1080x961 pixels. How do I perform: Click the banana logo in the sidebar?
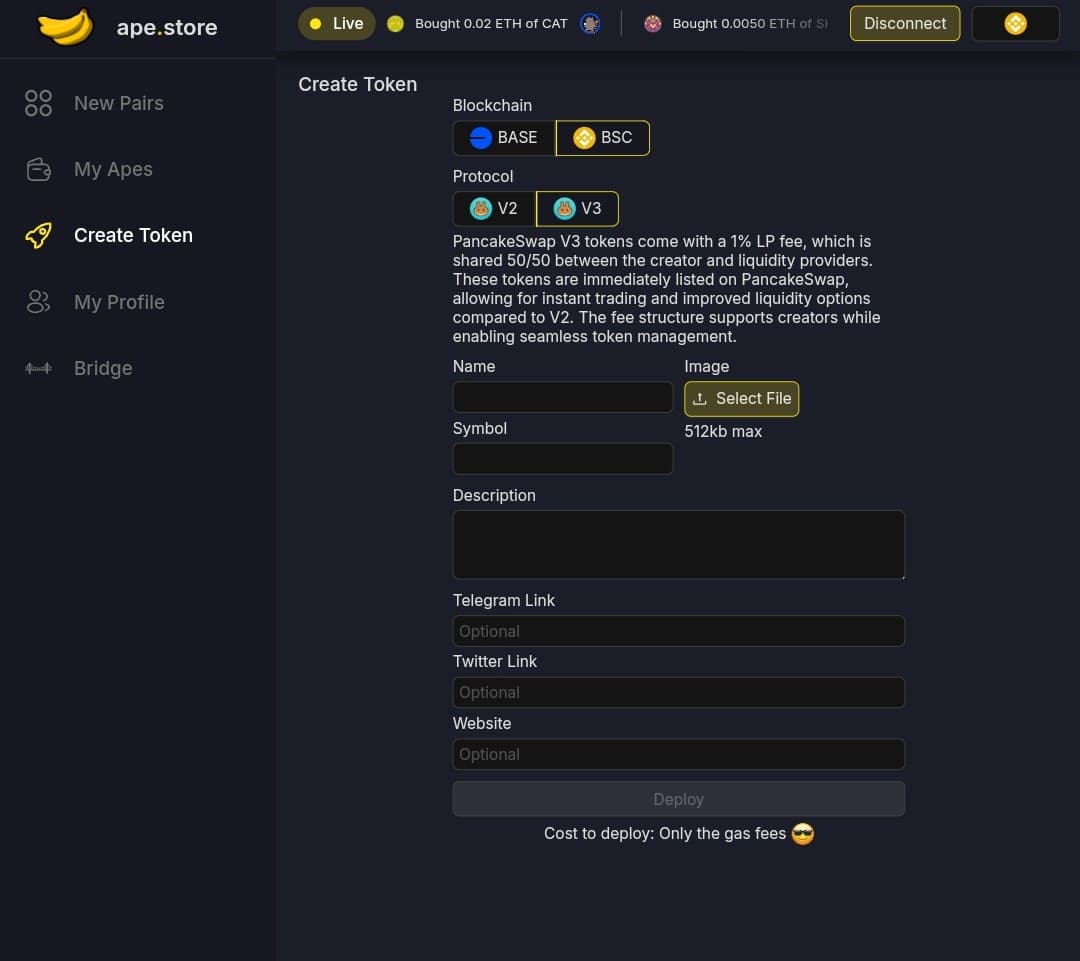(65, 28)
